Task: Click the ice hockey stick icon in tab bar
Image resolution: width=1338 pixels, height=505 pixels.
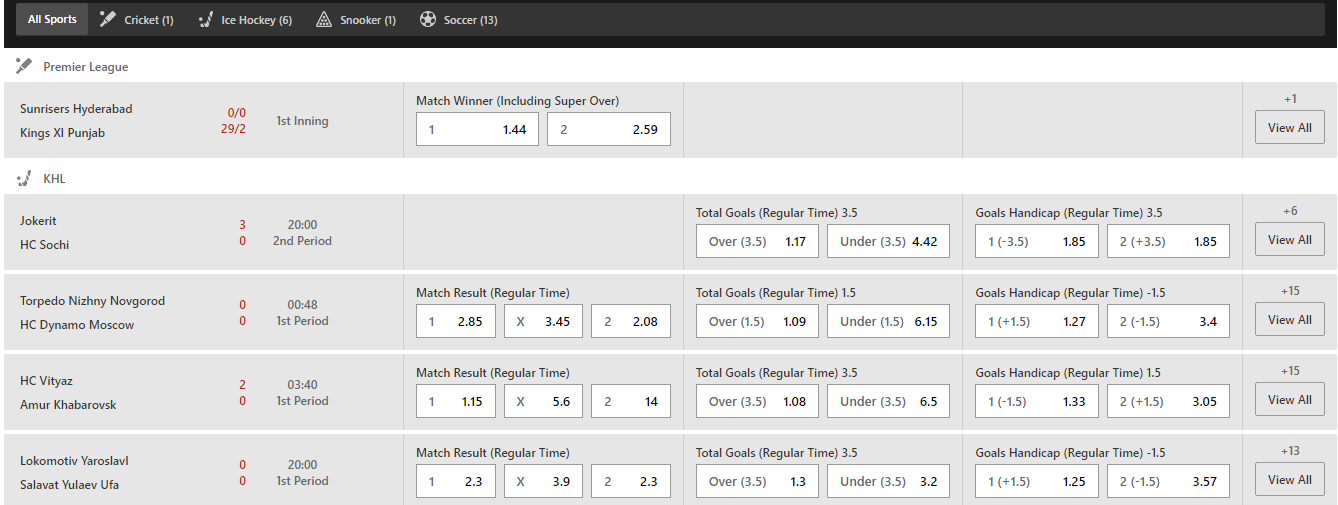Action: (206, 19)
